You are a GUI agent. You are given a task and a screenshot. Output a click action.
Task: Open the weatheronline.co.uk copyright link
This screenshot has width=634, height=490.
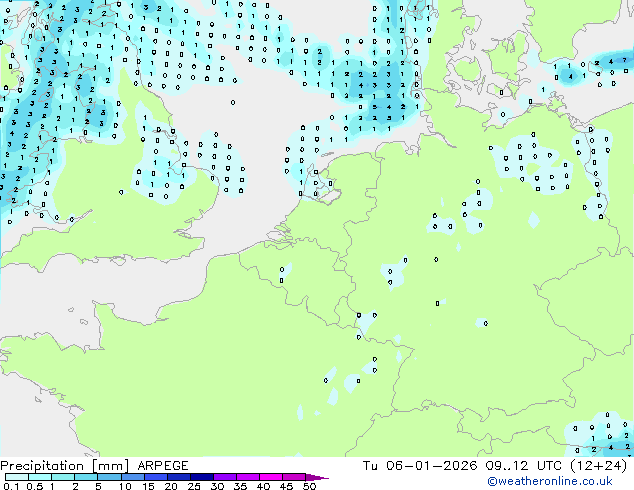pos(550,481)
